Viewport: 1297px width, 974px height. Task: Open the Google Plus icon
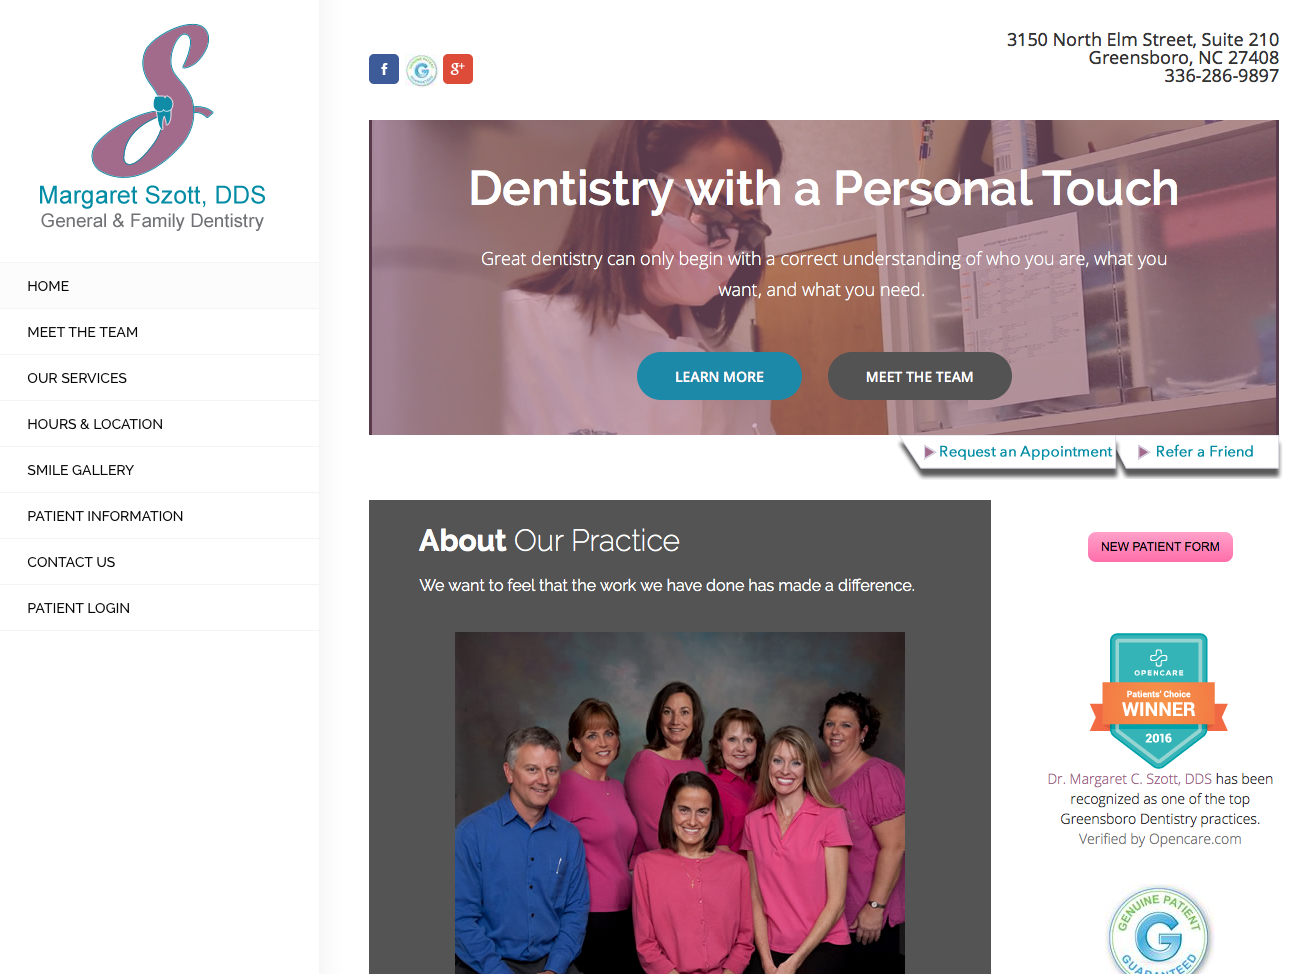pyautogui.click(x=458, y=69)
